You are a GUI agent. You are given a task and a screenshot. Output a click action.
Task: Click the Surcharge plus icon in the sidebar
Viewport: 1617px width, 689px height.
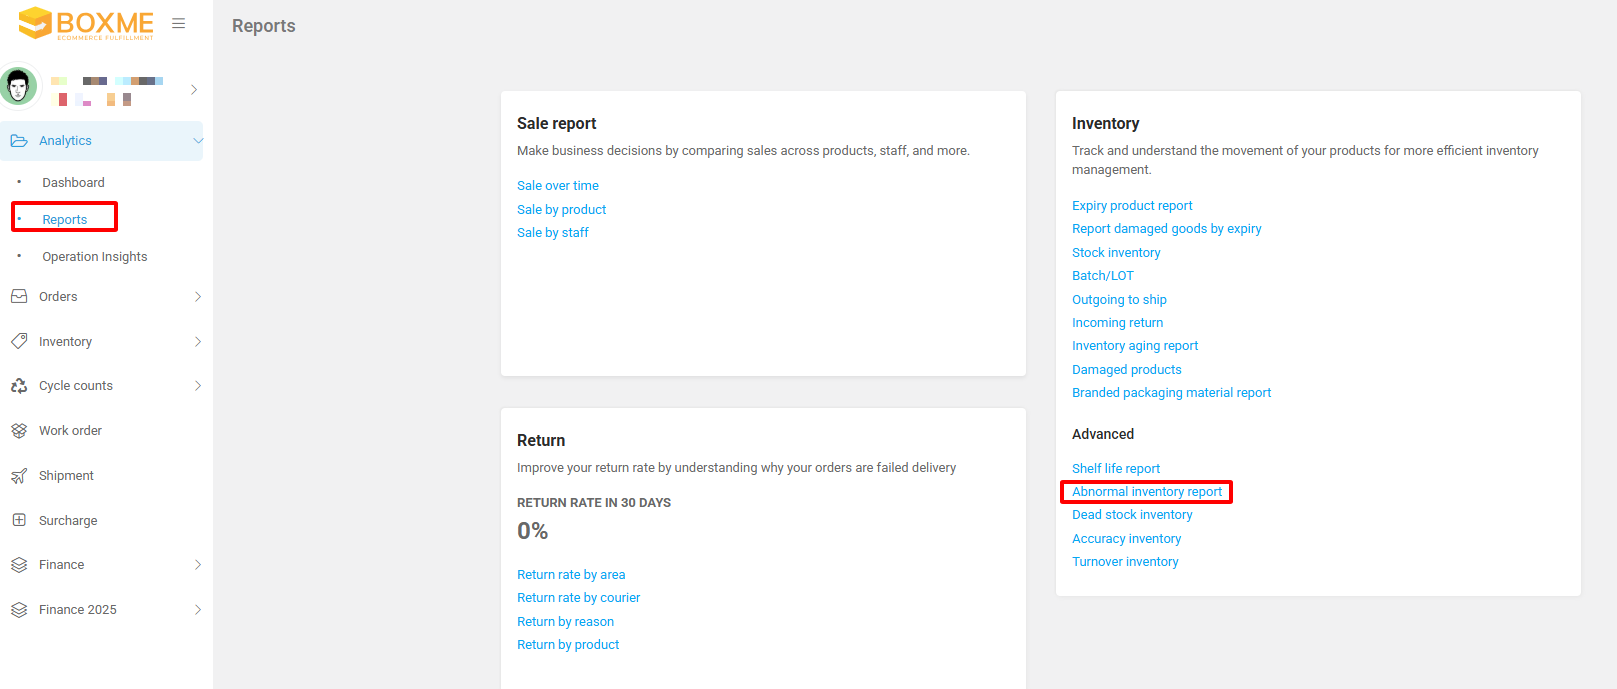(19, 520)
